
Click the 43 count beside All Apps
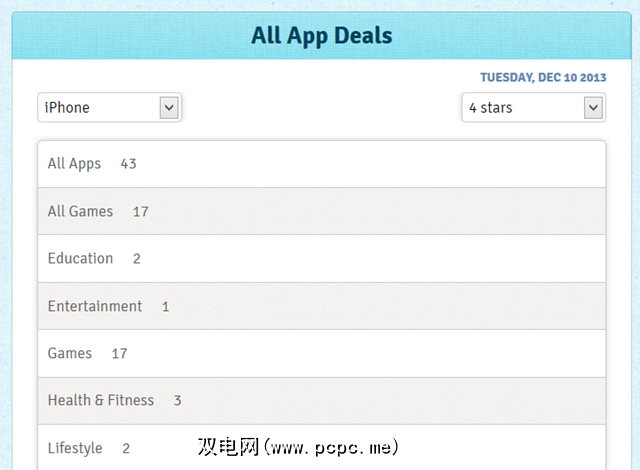coord(128,164)
